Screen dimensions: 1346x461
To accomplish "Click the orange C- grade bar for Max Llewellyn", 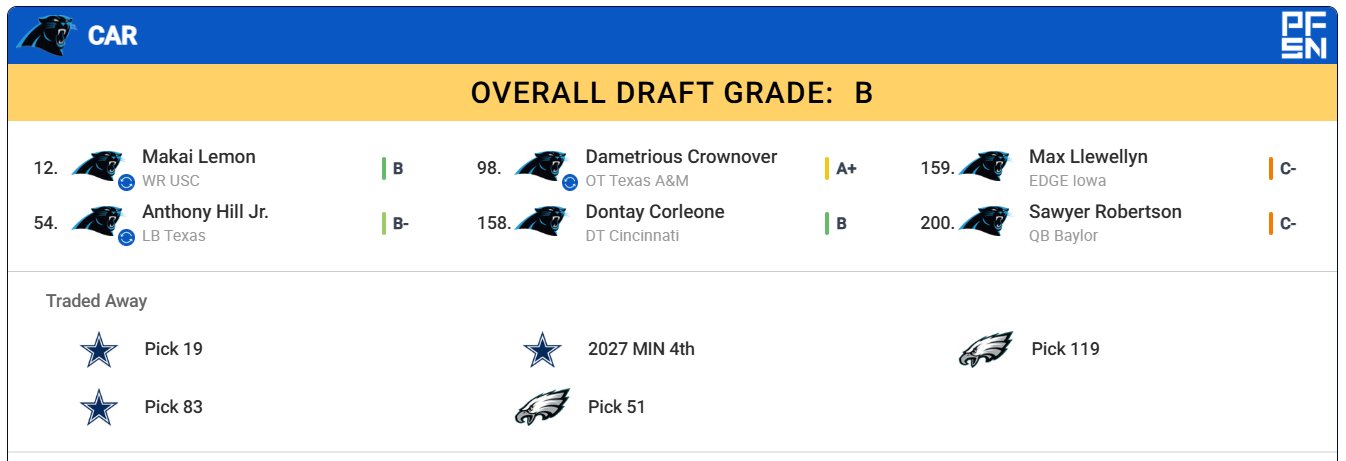I will coord(1270,168).
